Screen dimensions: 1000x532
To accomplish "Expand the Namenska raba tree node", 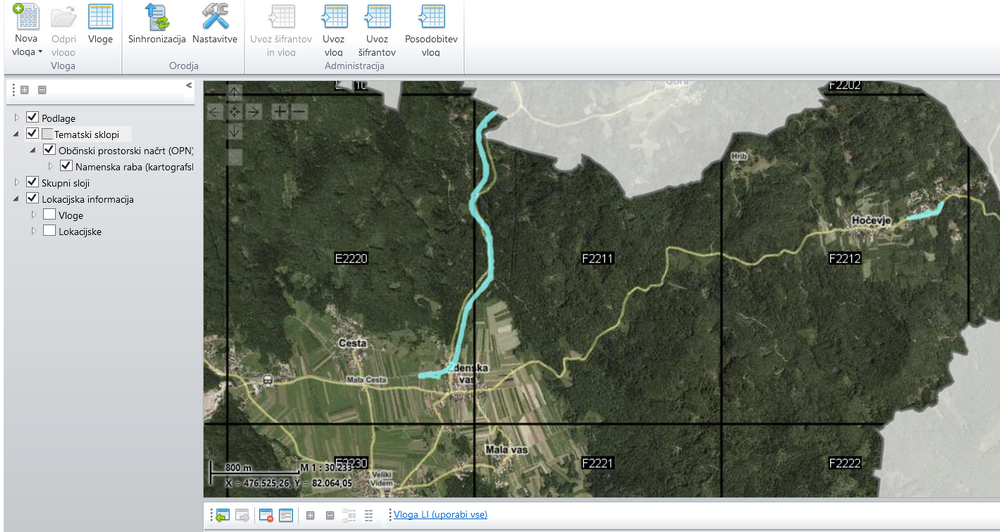I will (50, 166).
